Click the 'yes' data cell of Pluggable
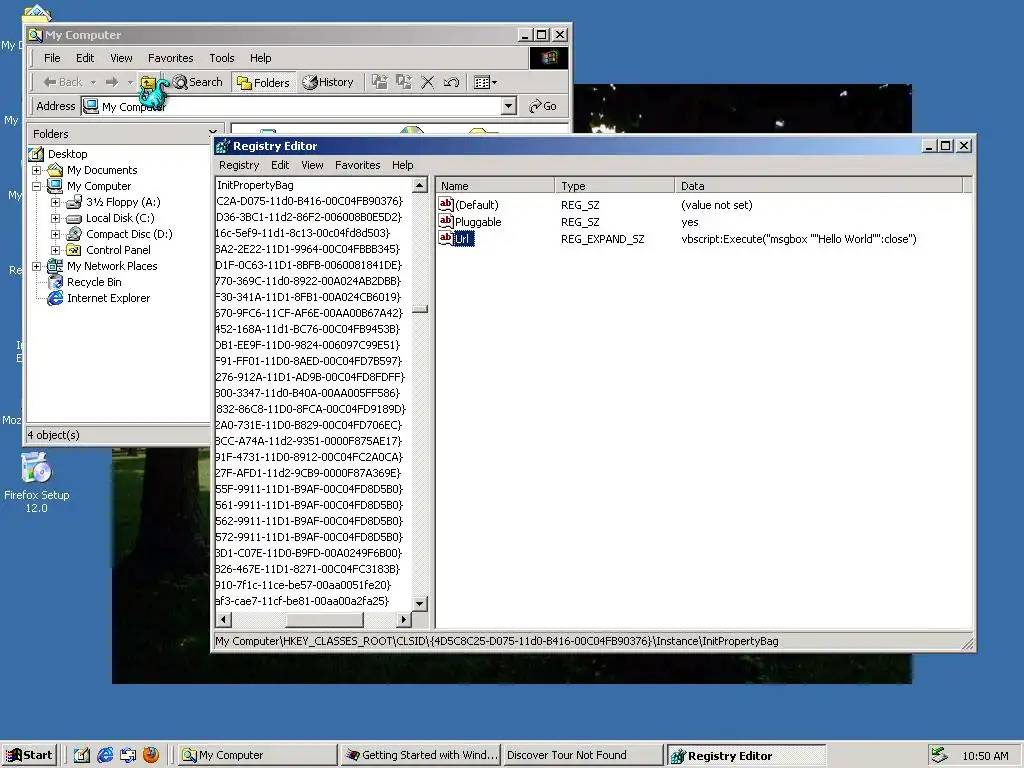Image resolution: width=1024 pixels, height=768 pixels. [690, 222]
